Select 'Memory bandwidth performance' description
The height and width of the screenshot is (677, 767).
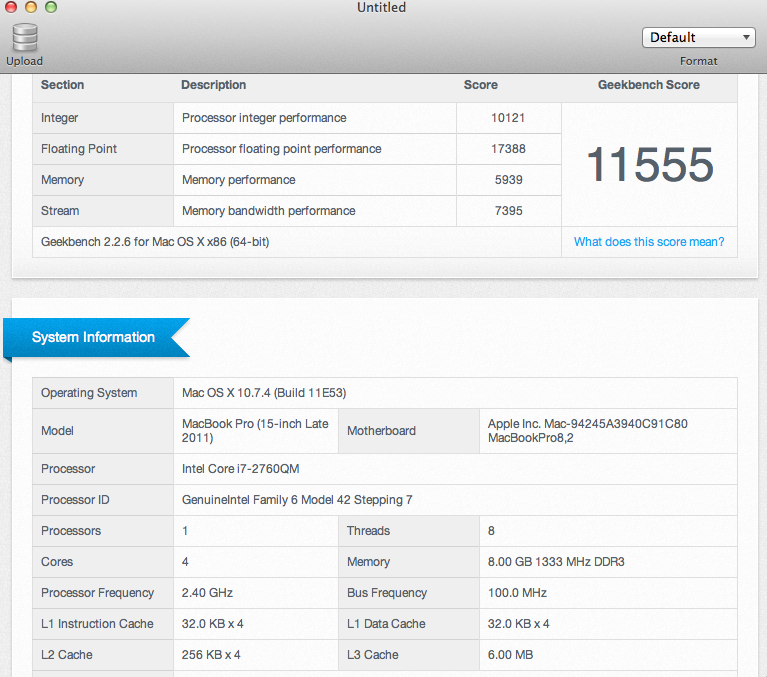click(x=269, y=211)
